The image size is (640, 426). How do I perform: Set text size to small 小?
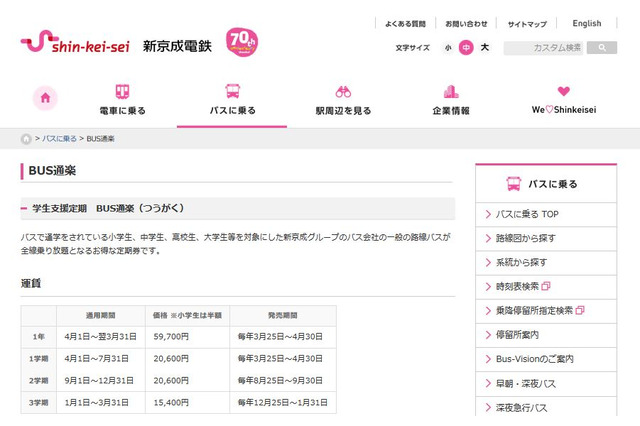[x=448, y=48]
